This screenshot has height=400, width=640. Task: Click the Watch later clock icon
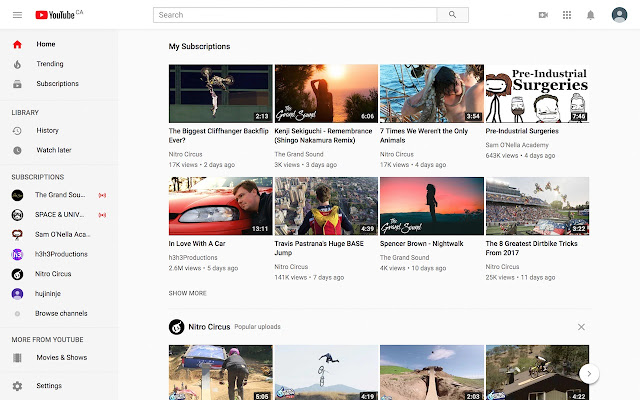[x=17, y=150]
